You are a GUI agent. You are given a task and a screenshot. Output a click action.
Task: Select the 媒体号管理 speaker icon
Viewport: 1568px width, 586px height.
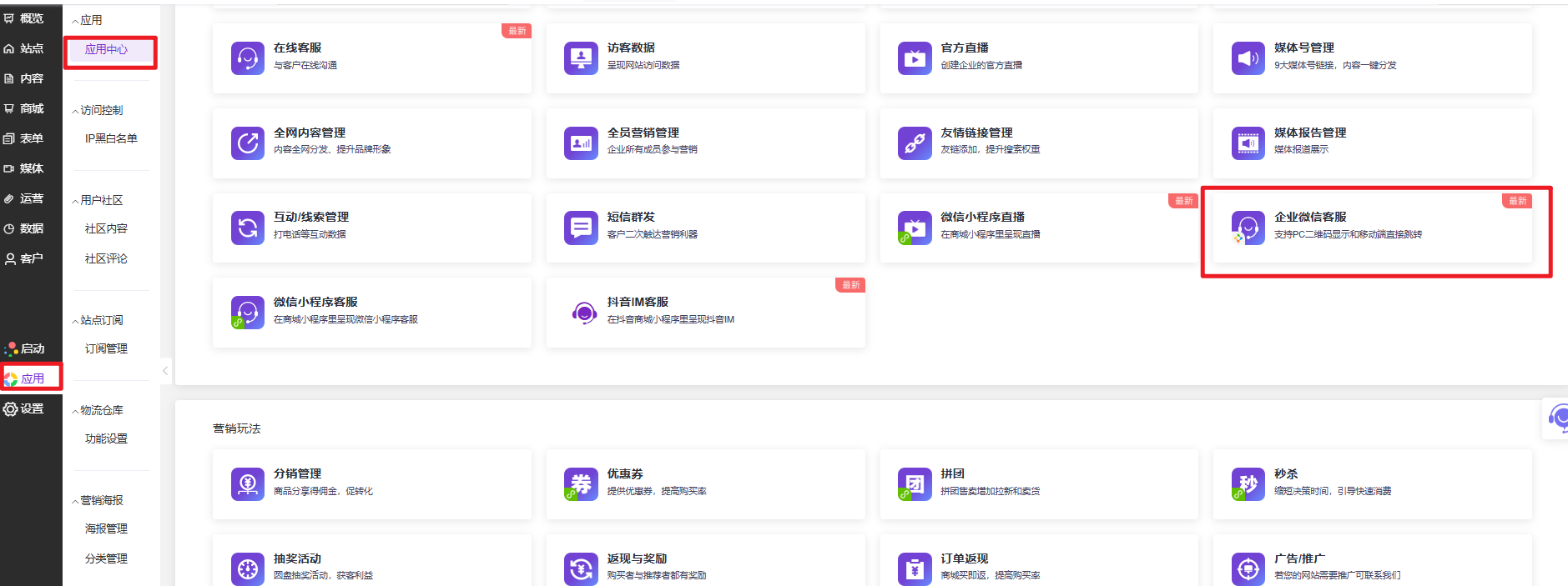[1247, 58]
